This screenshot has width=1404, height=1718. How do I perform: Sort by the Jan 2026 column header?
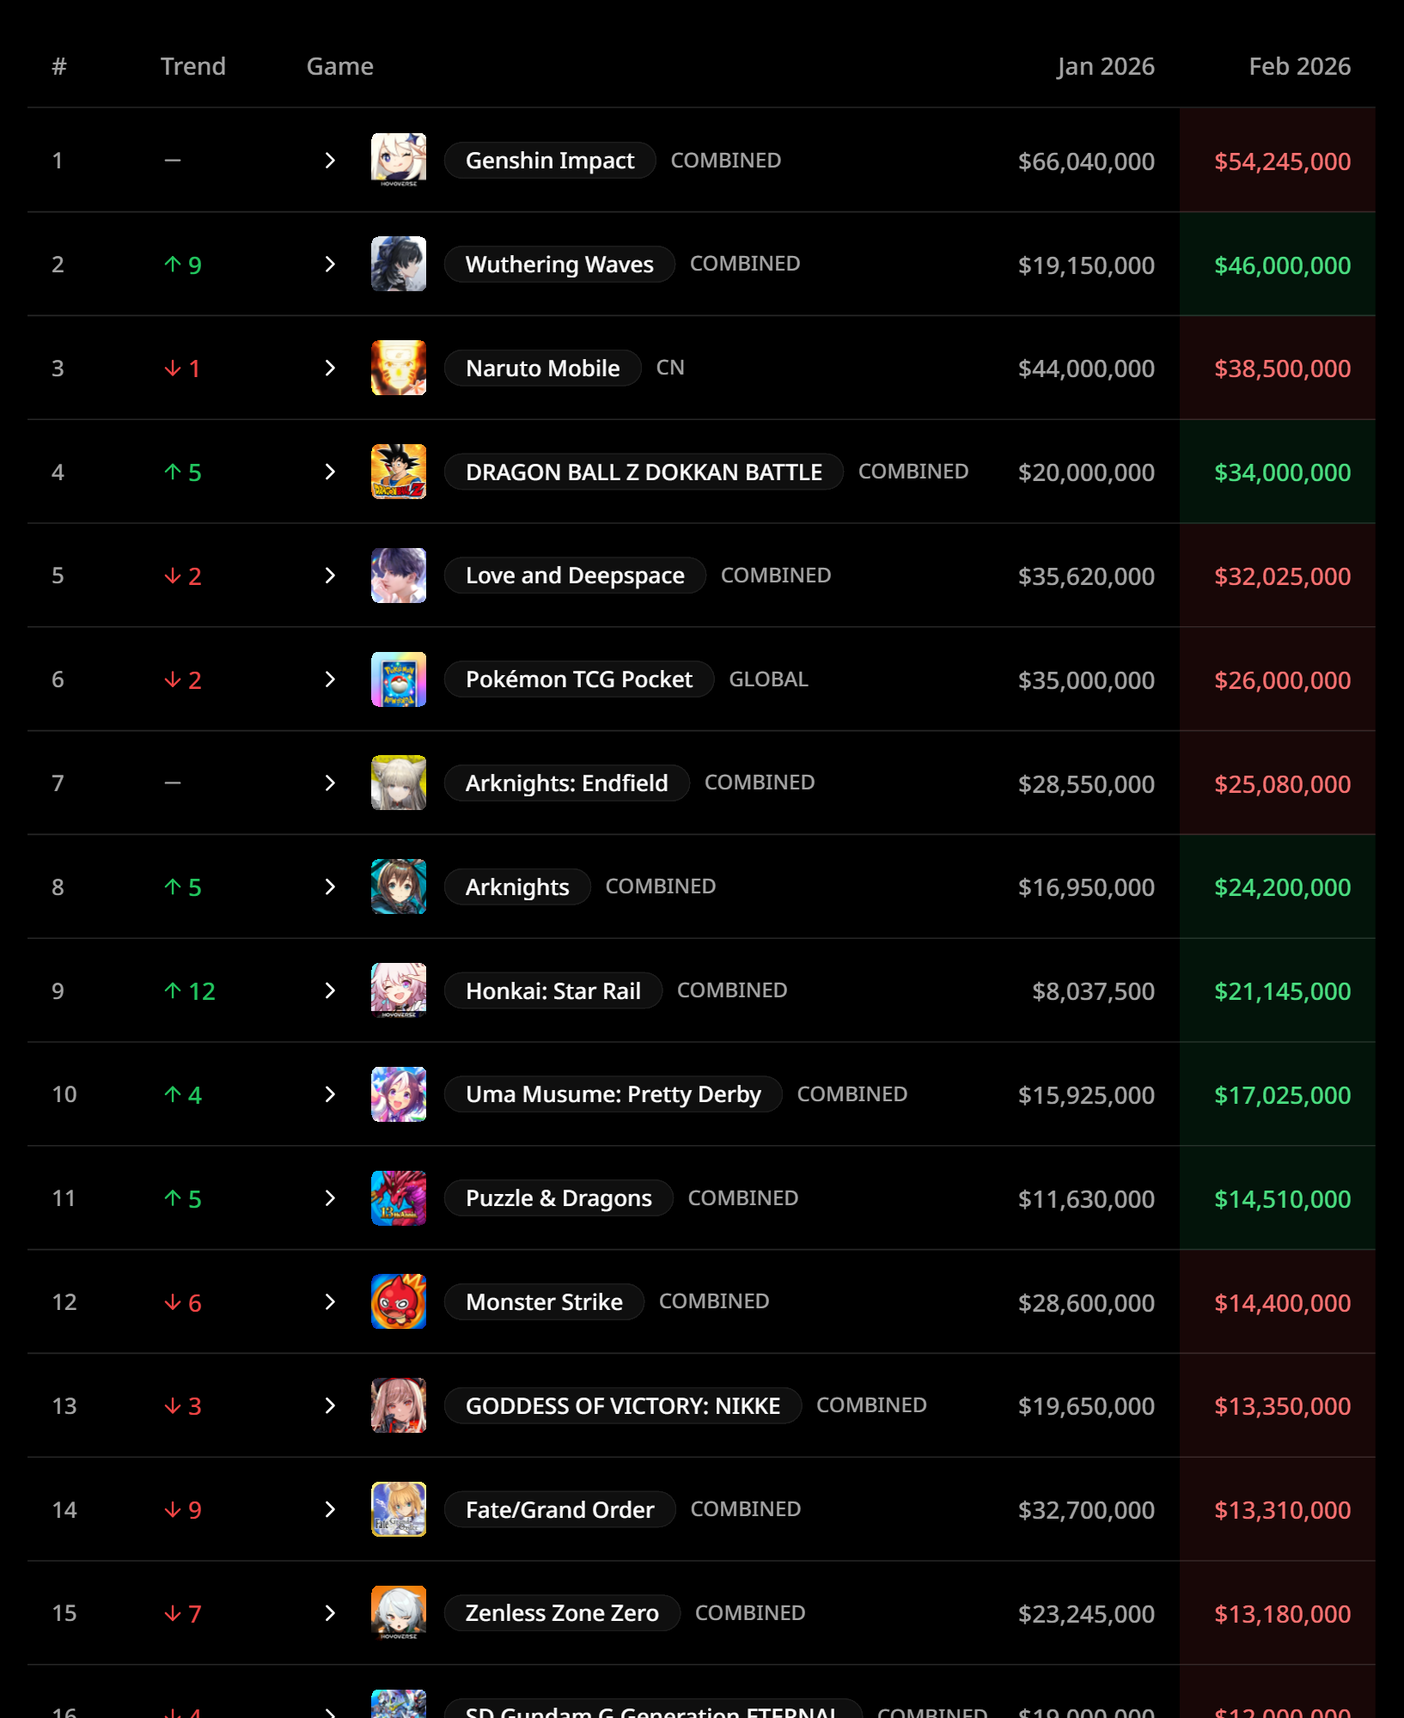point(1105,66)
